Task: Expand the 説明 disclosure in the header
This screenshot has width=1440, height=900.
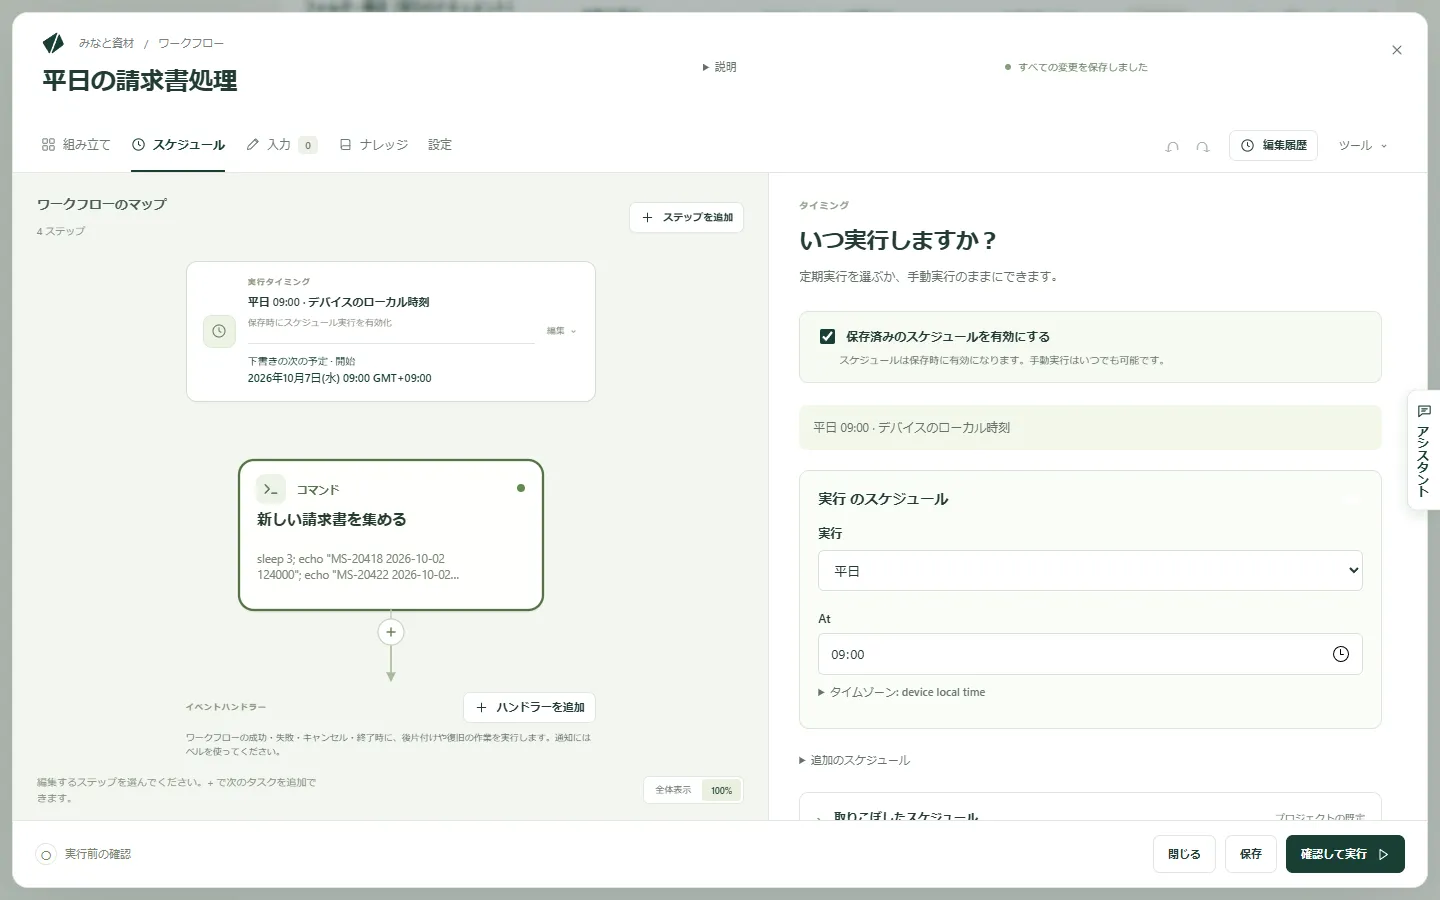Action: tap(720, 67)
